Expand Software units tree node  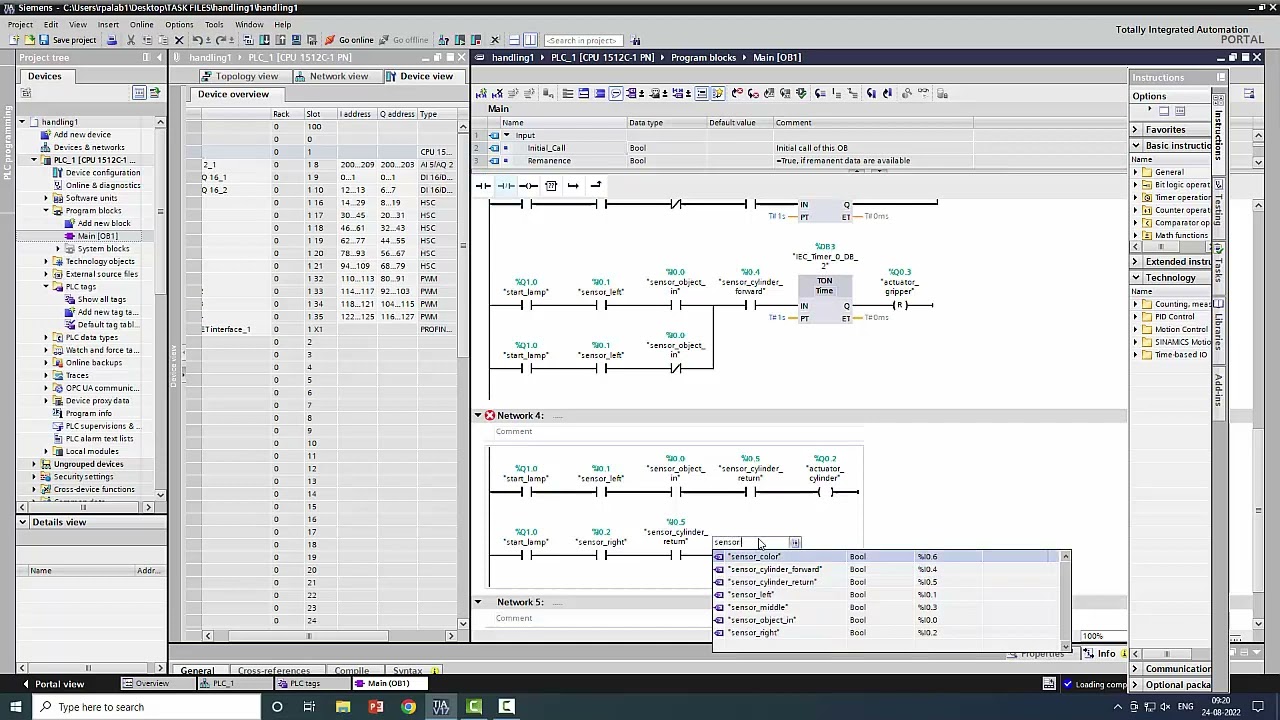click(x=46, y=198)
